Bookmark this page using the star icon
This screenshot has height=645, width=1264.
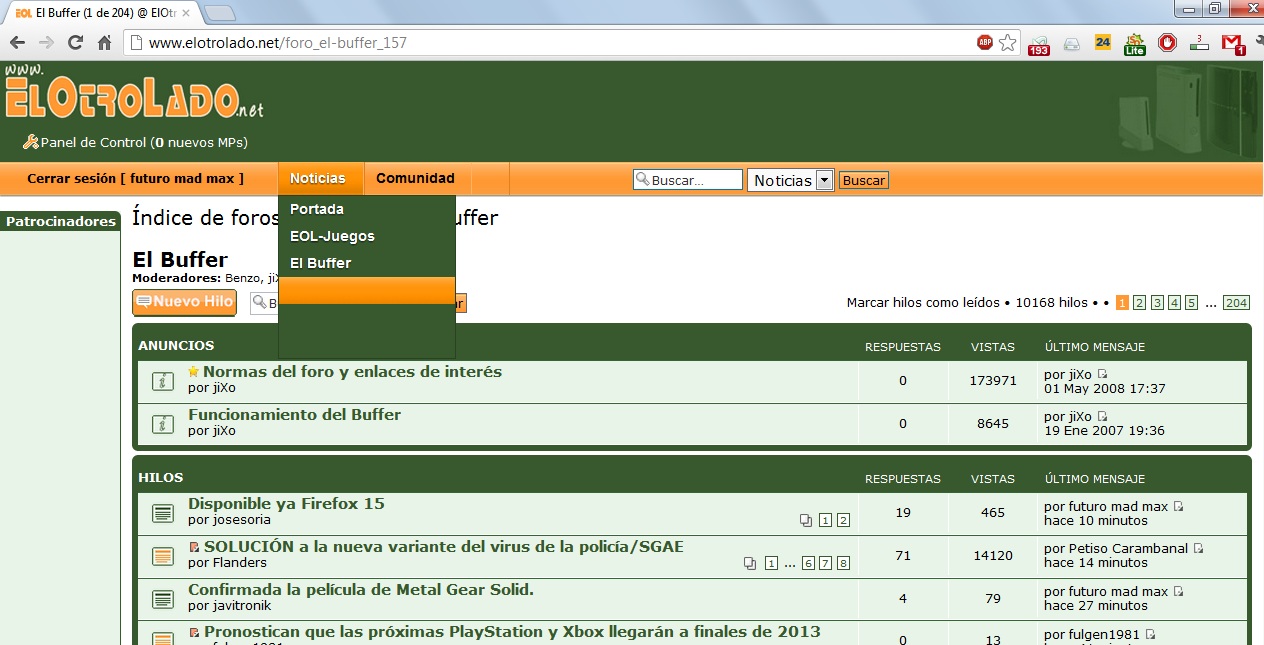[1008, 43]
